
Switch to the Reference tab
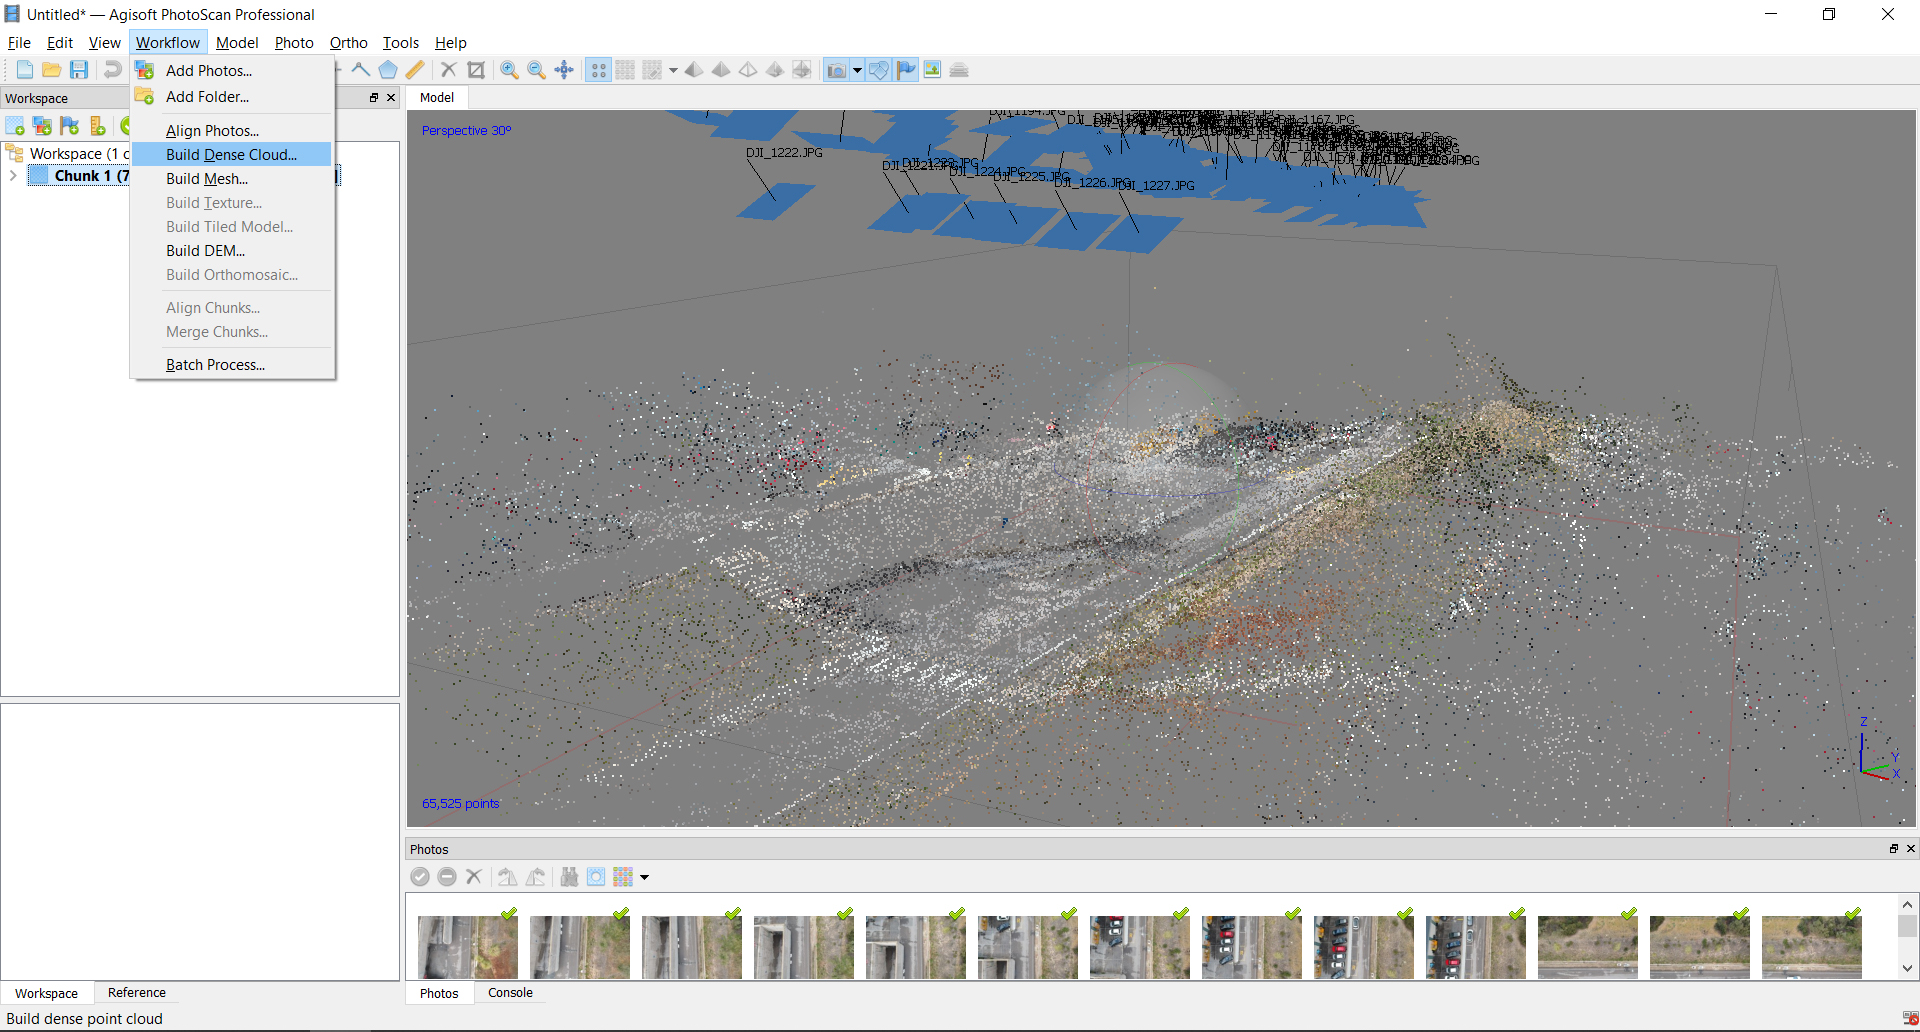137,993
